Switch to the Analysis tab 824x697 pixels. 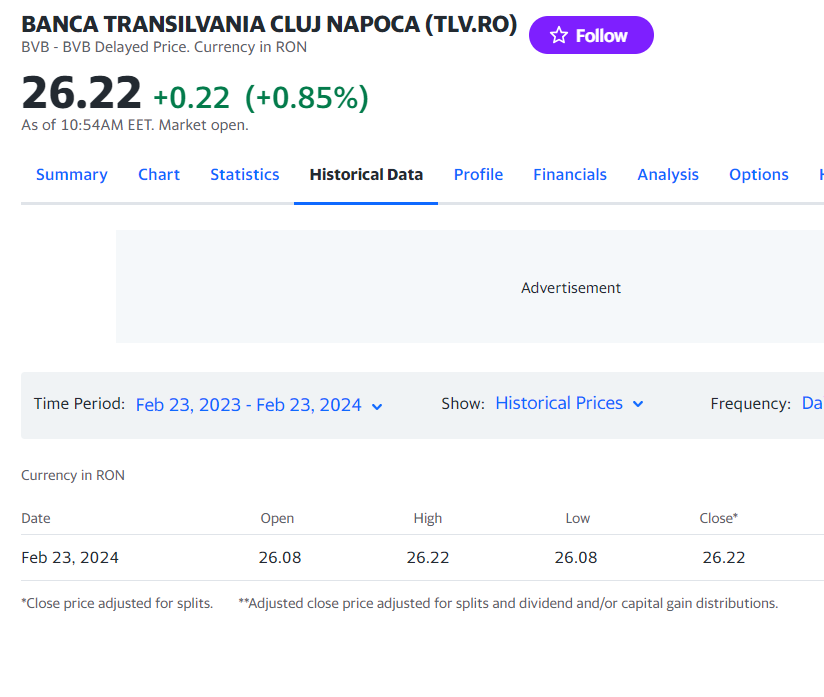pyautogui.click(x=668, y=174)
